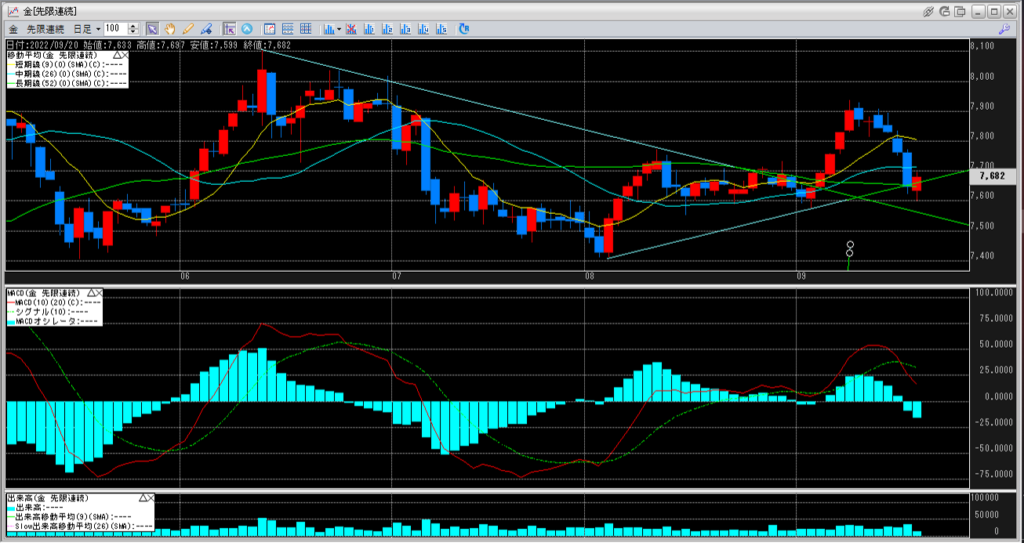Activate the hand pan tool
1024x543 pixels.
pyautogui.click(x=170, y=29)
